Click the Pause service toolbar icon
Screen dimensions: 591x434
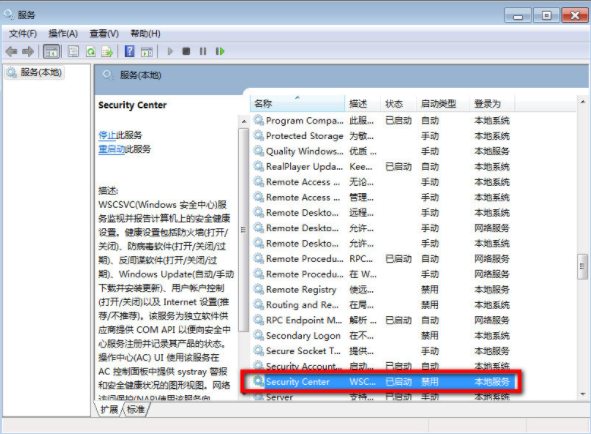pyautogui.click(x=203, y=51)
